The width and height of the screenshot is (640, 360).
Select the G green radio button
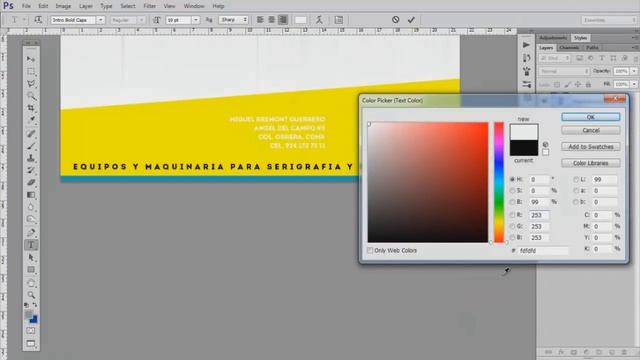[512, 226]
